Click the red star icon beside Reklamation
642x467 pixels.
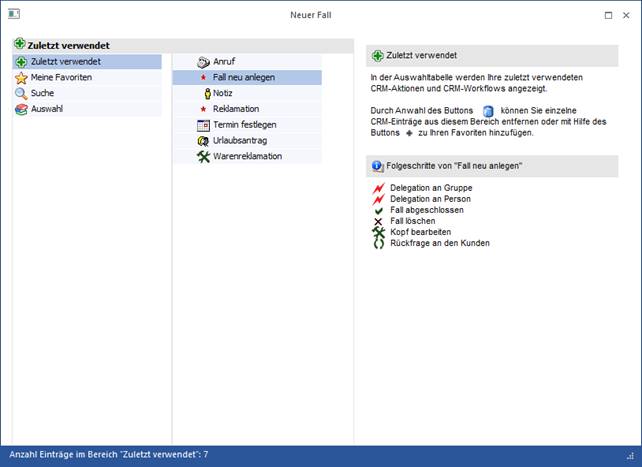[203, 109]
